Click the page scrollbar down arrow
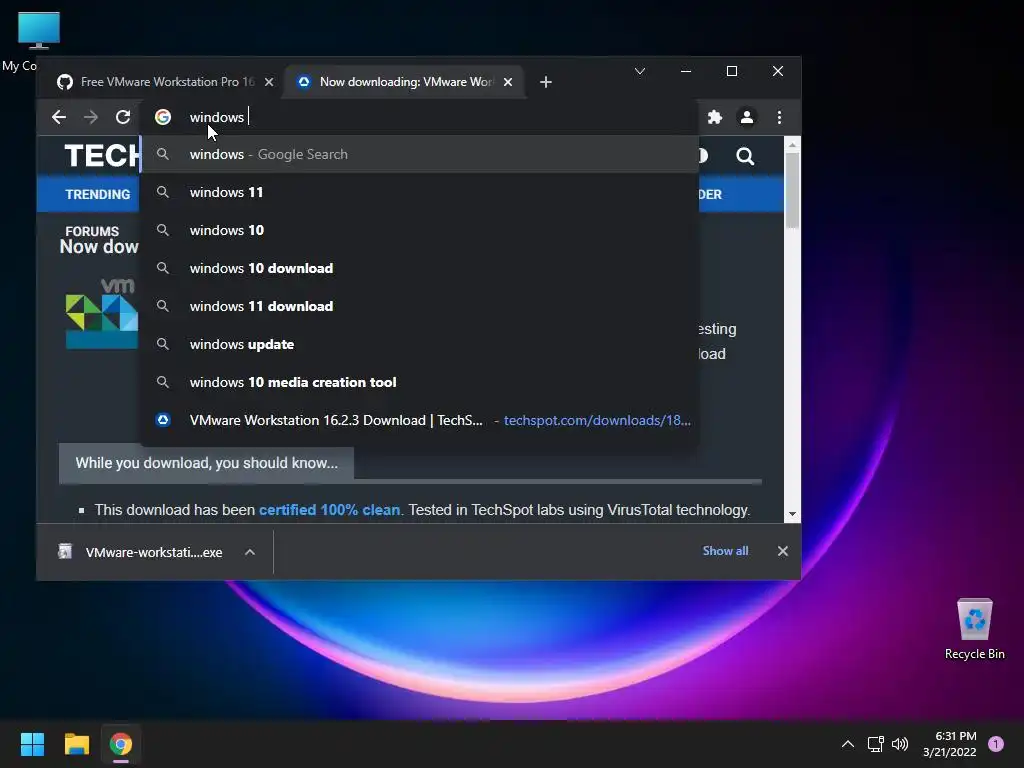1024x768 pixels. 792,515
